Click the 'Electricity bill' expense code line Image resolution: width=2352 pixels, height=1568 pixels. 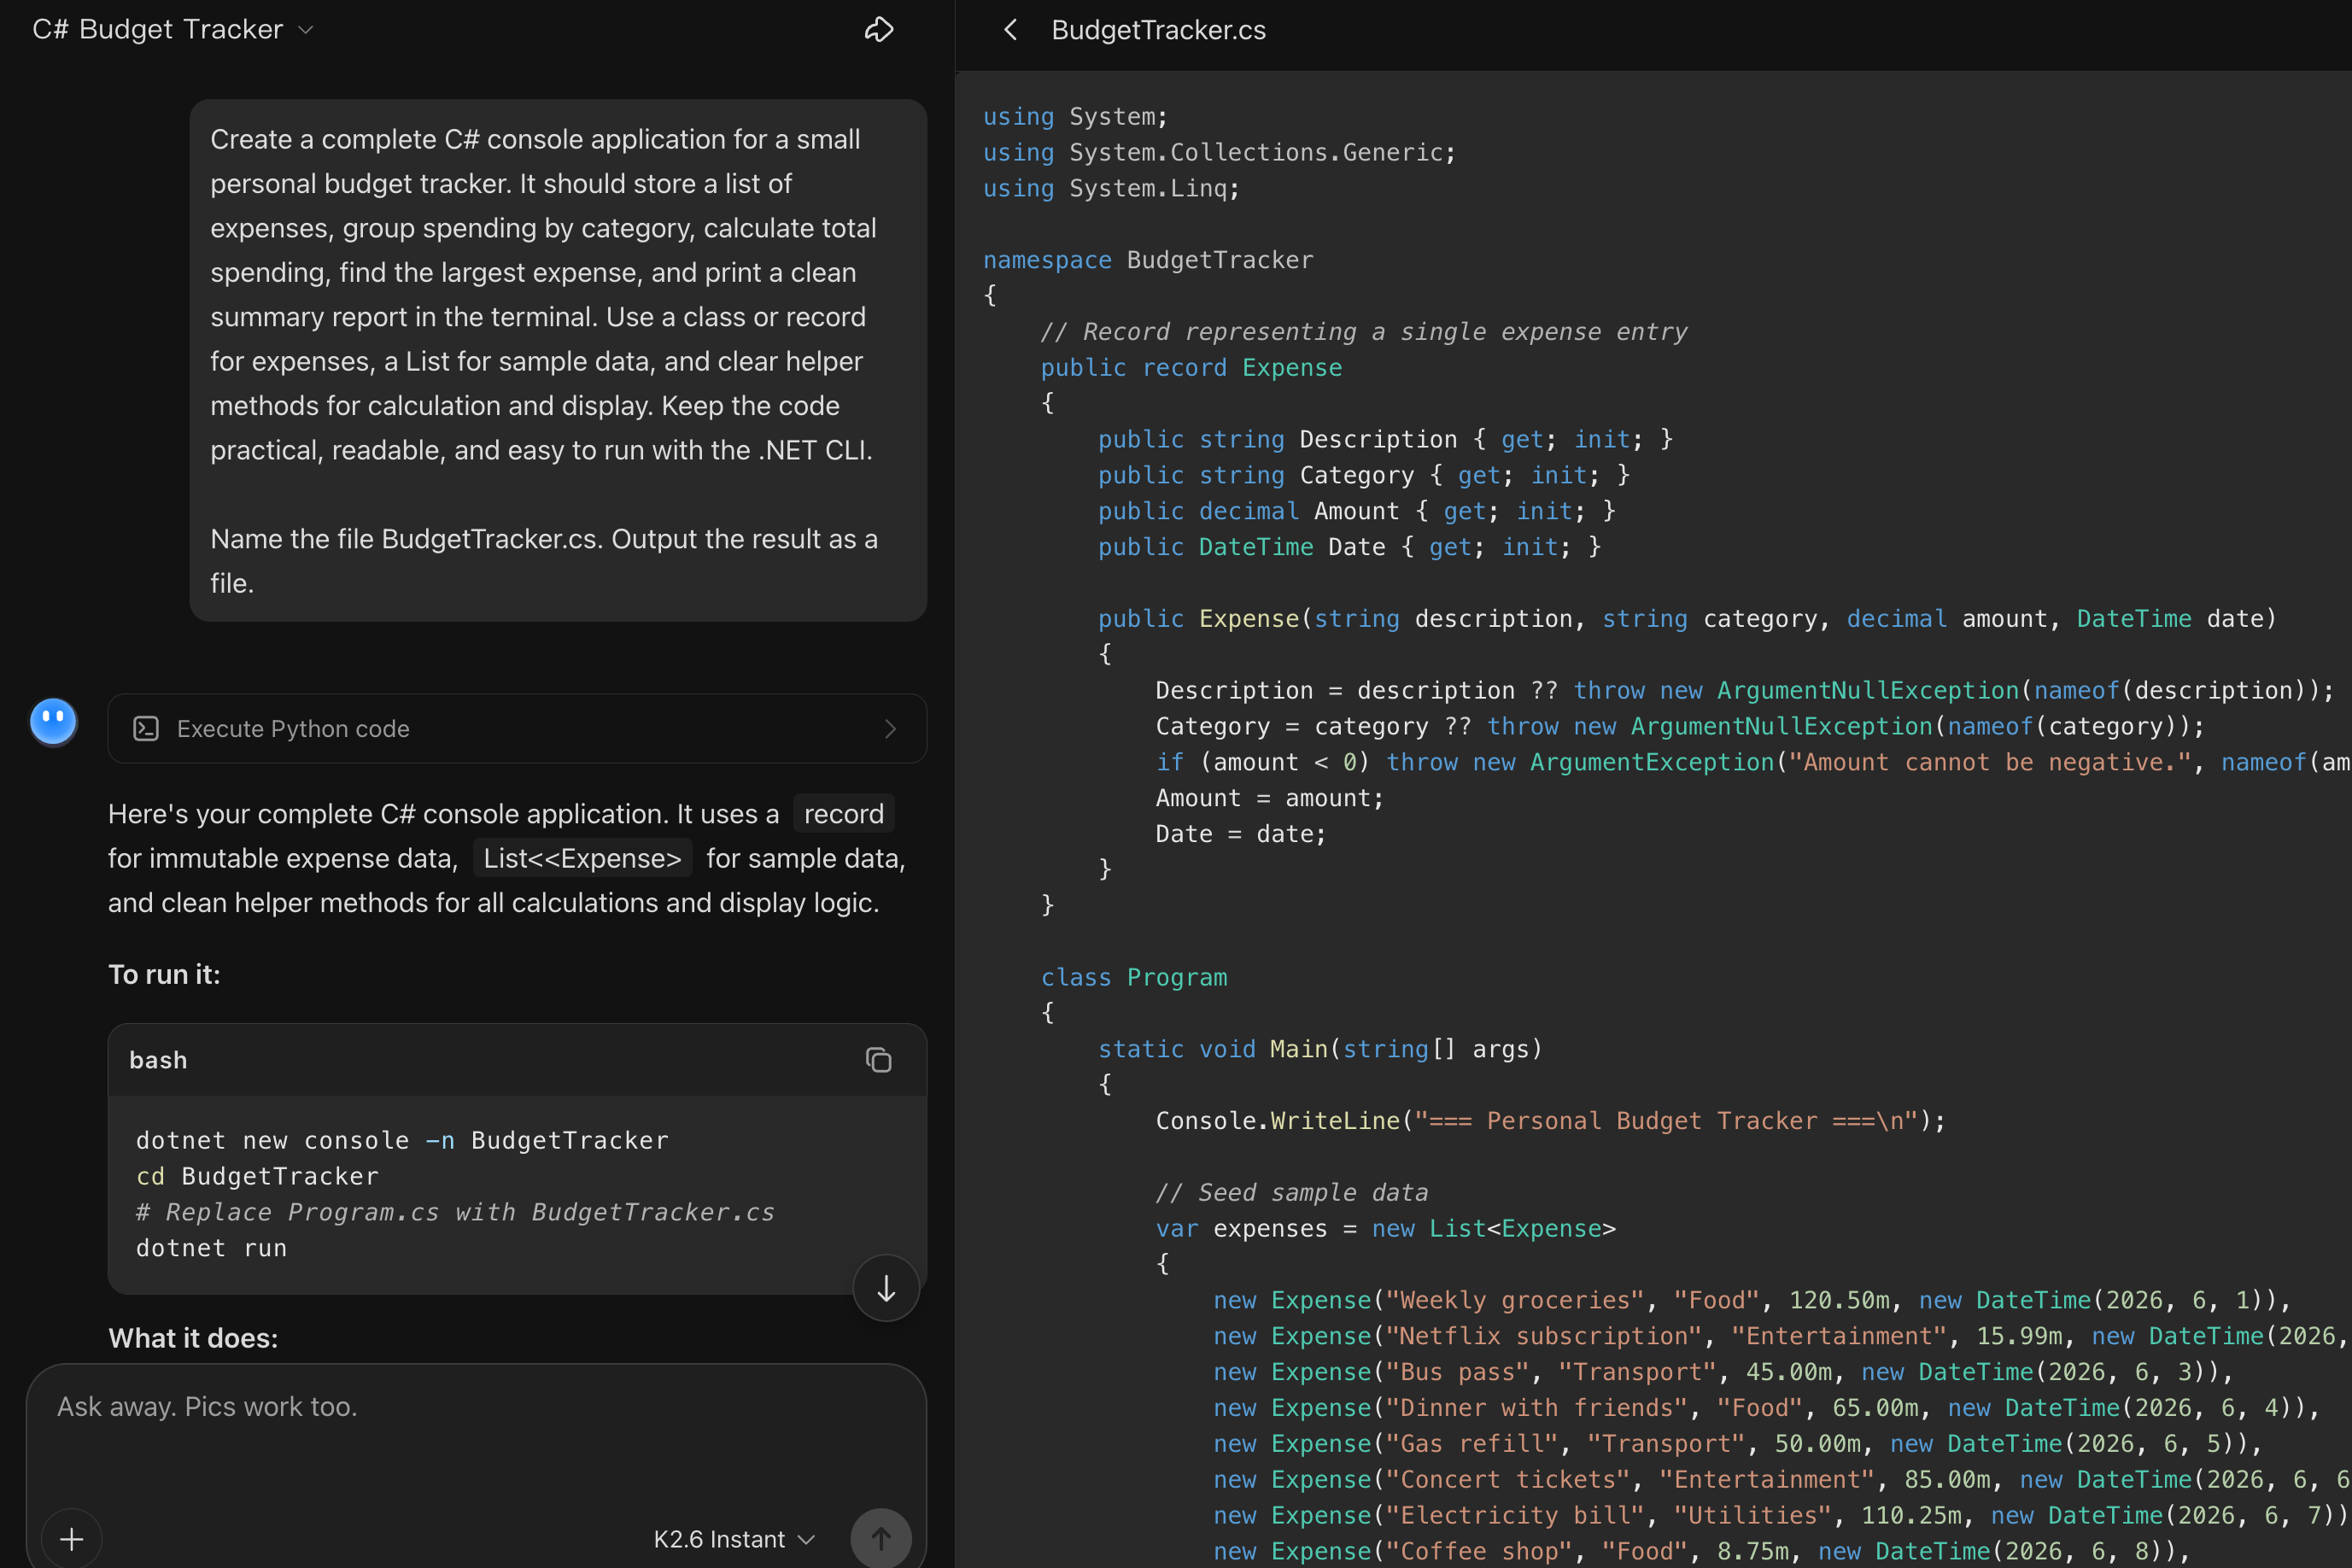pyautogui.click(x=1782, y=1516)
